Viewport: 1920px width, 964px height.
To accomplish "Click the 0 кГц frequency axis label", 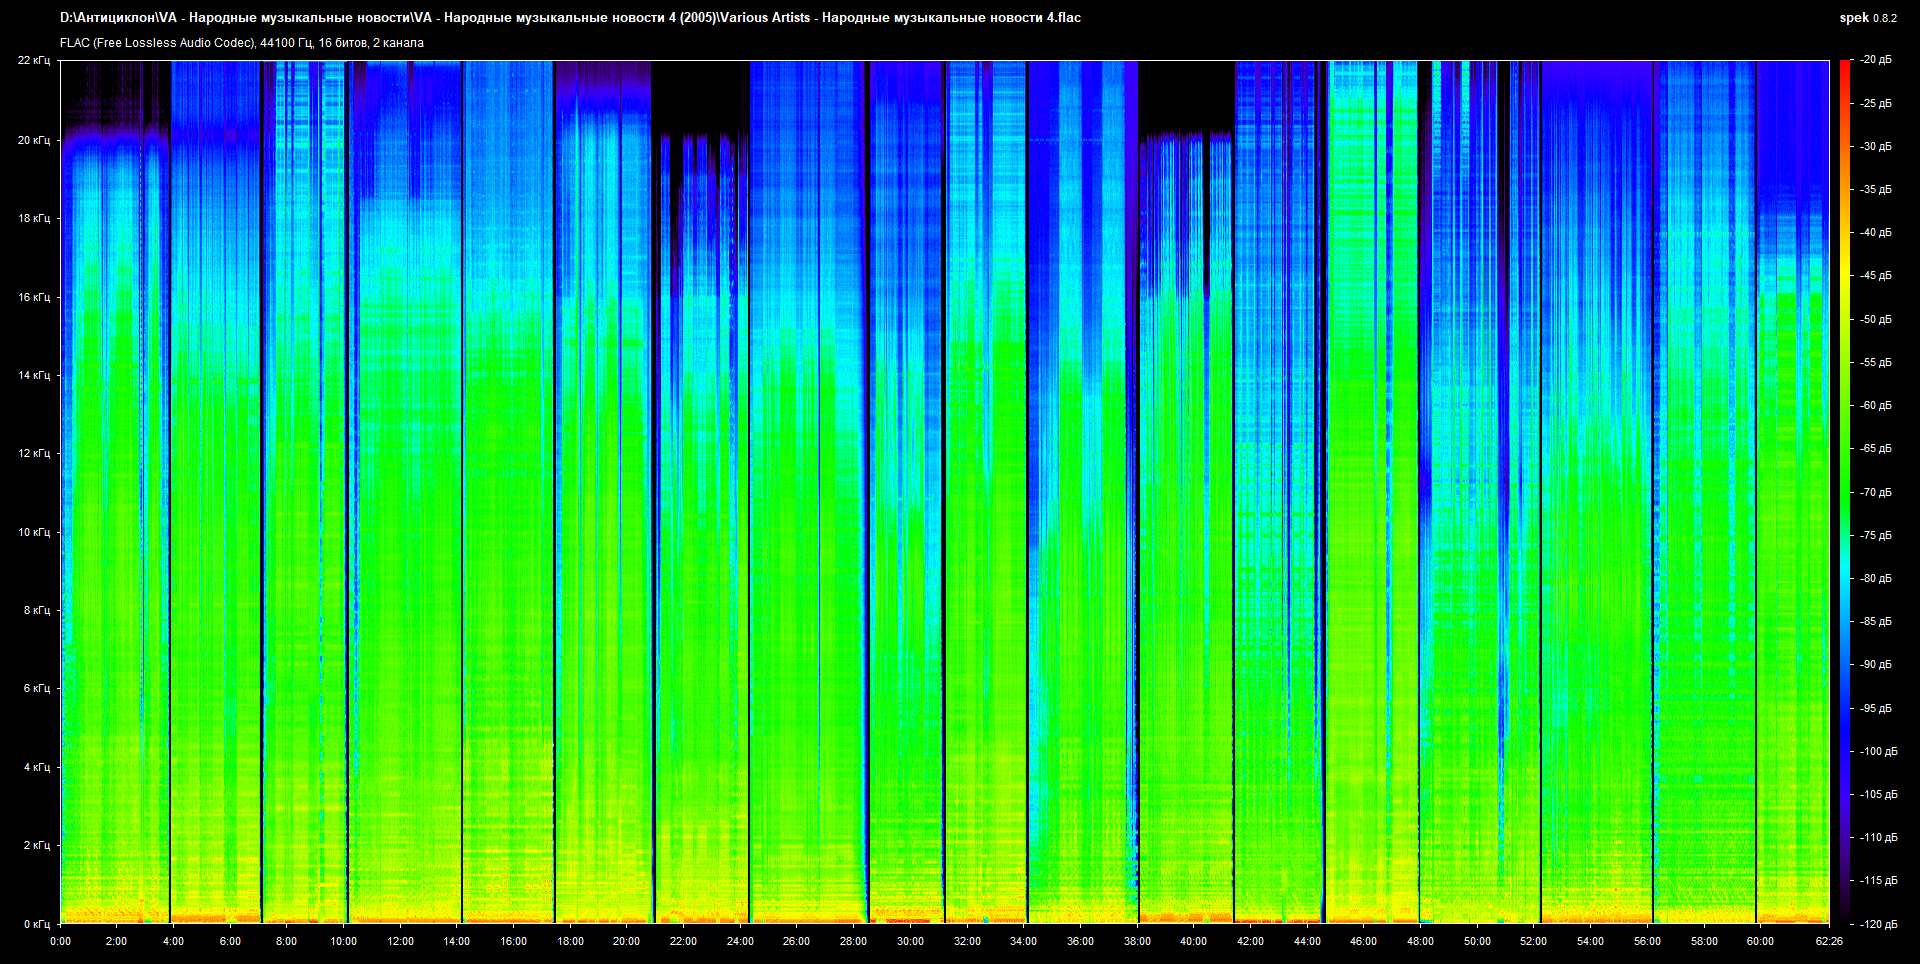I will pos(36,924).
